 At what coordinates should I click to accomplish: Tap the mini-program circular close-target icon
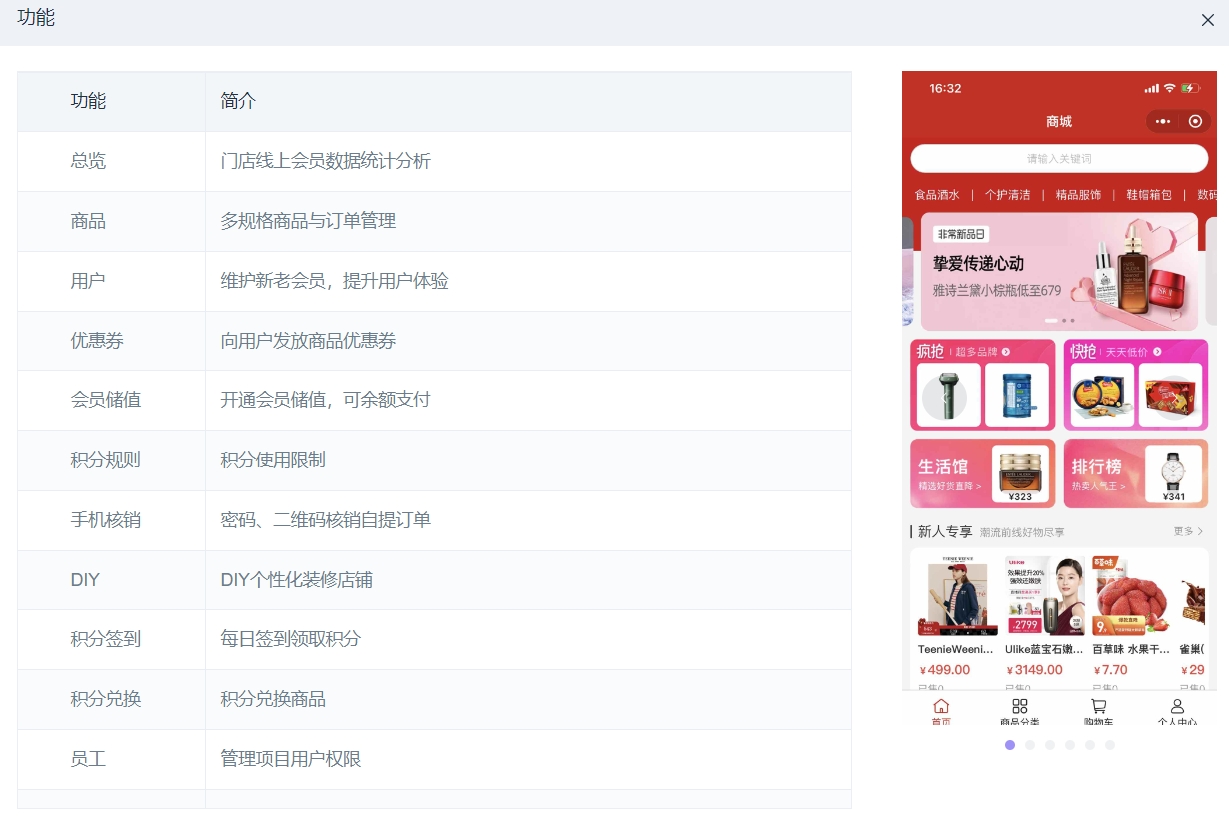pyautogui.click(x=1195, y=121)
